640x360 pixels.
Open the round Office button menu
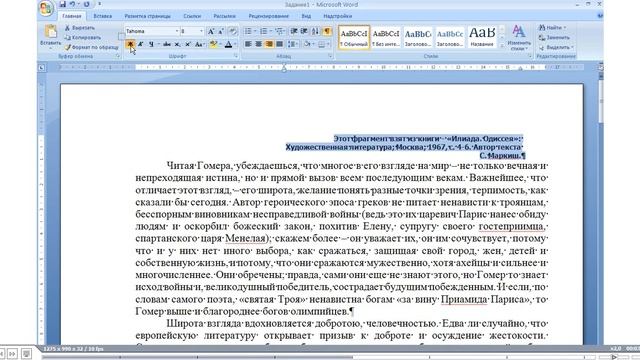pos(46,8)
